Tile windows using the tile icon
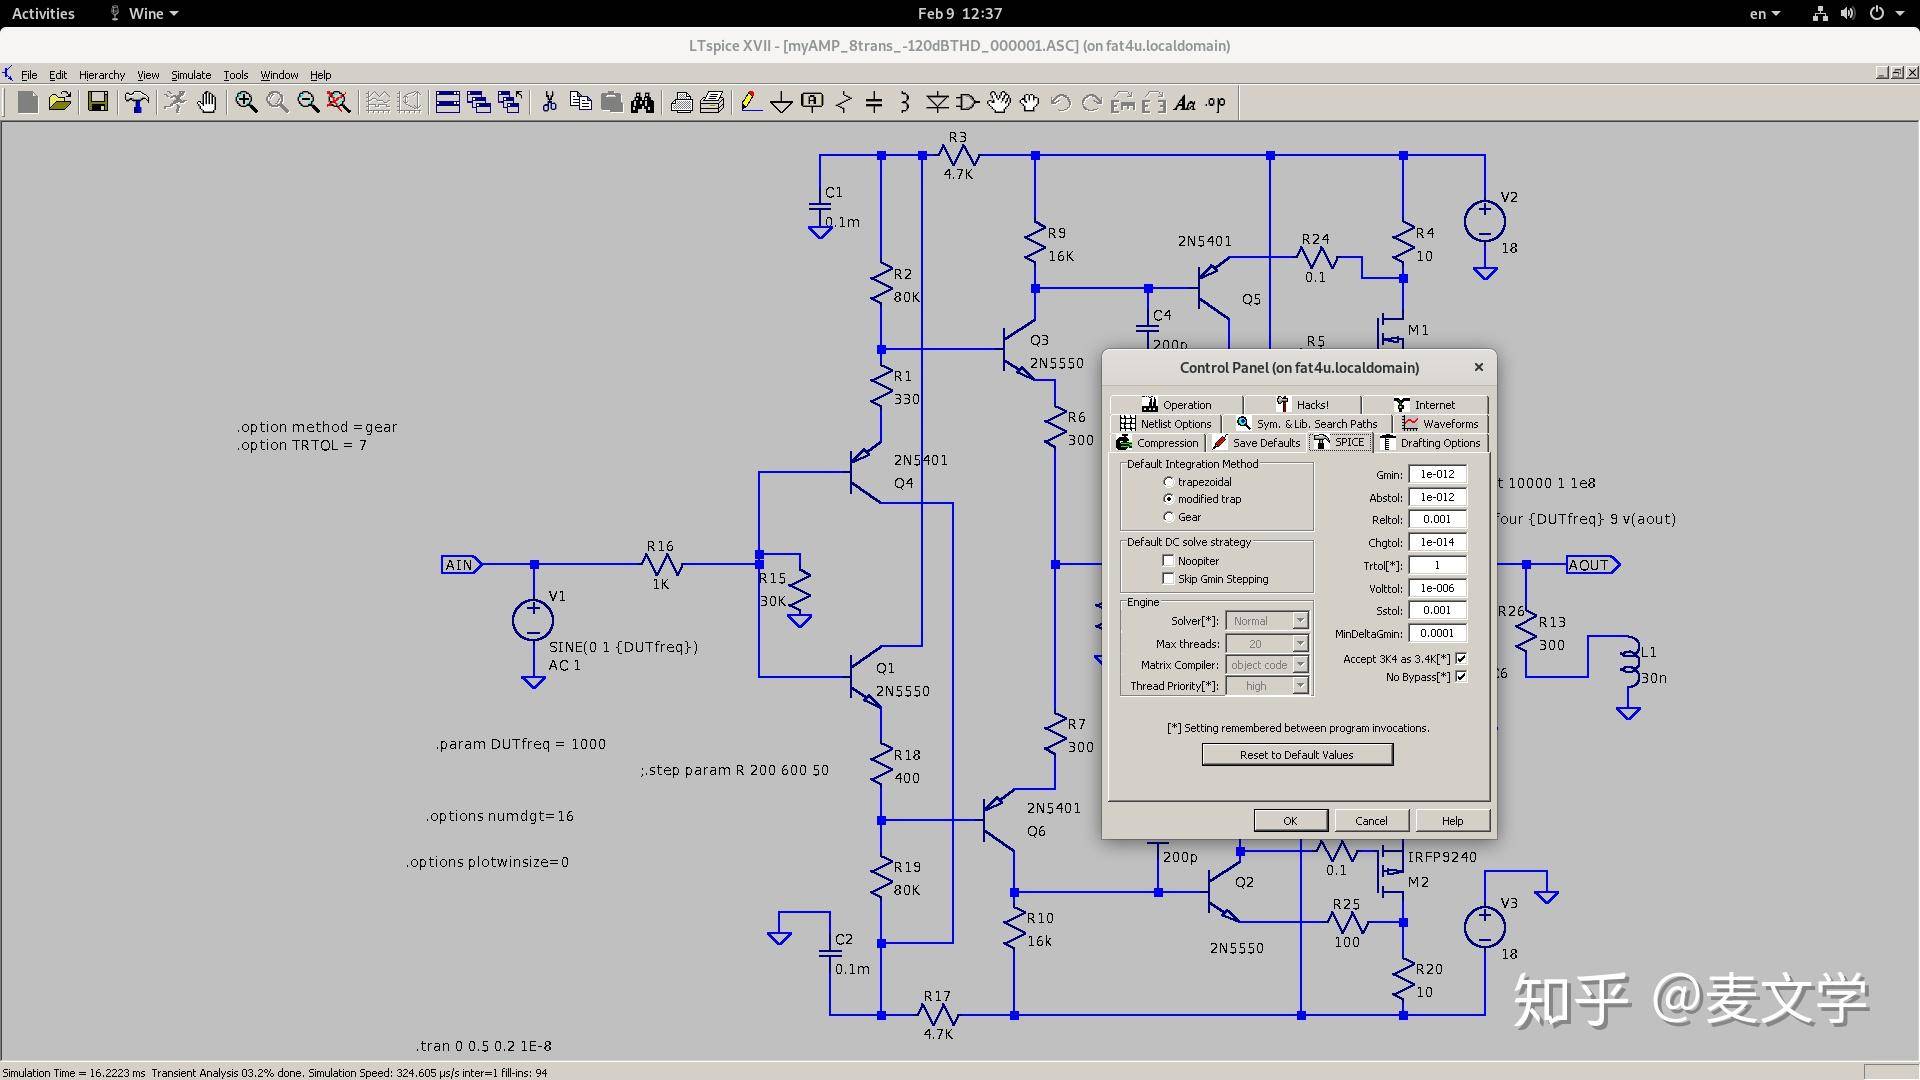Viewport: 1920px width, 1080px height. point(448,102)
